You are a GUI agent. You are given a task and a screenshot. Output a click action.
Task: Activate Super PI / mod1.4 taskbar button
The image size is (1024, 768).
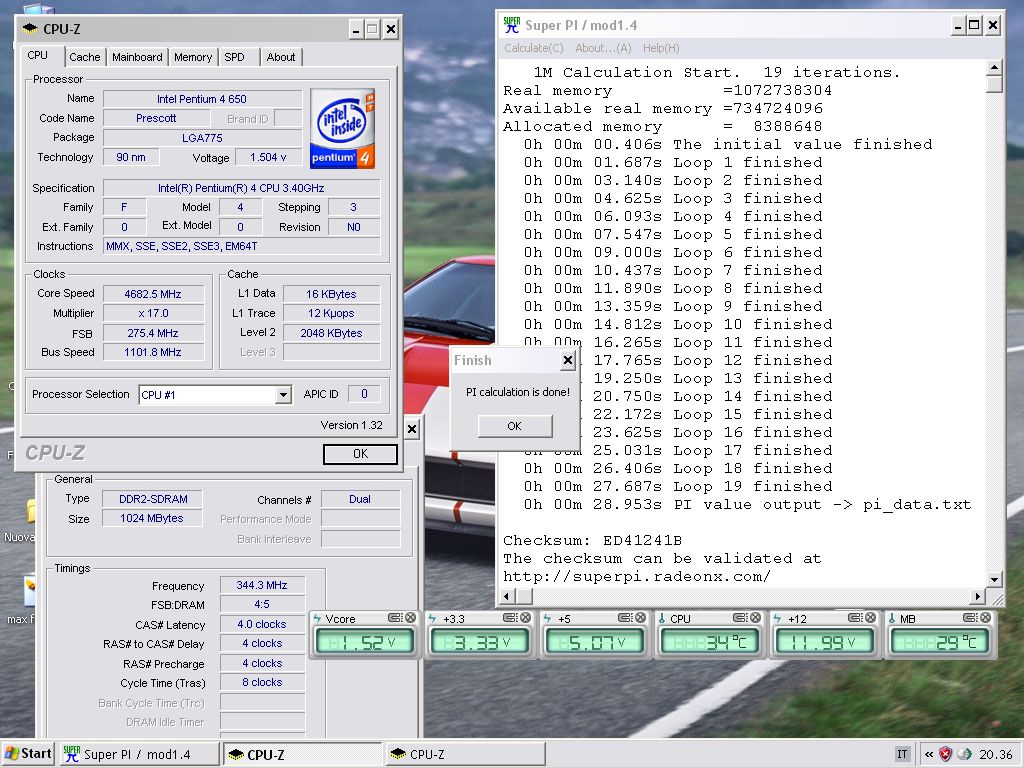coord(139,754)
